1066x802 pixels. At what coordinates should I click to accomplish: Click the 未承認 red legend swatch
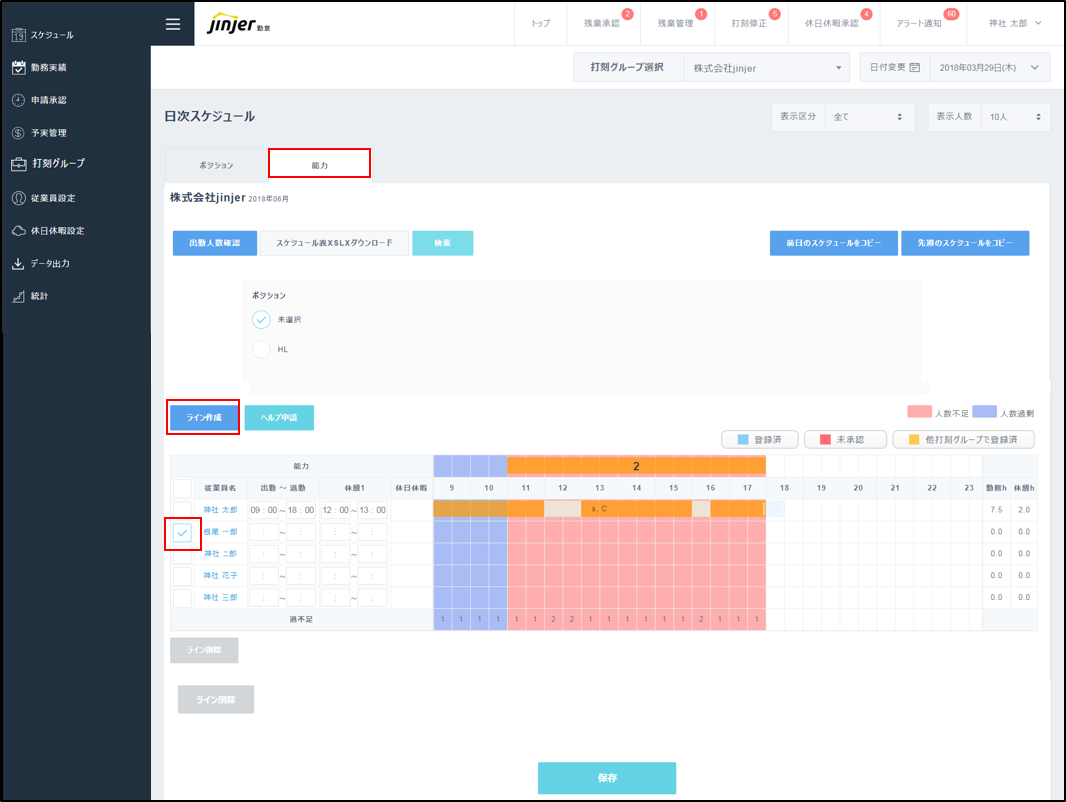click(x=825, y=439)
